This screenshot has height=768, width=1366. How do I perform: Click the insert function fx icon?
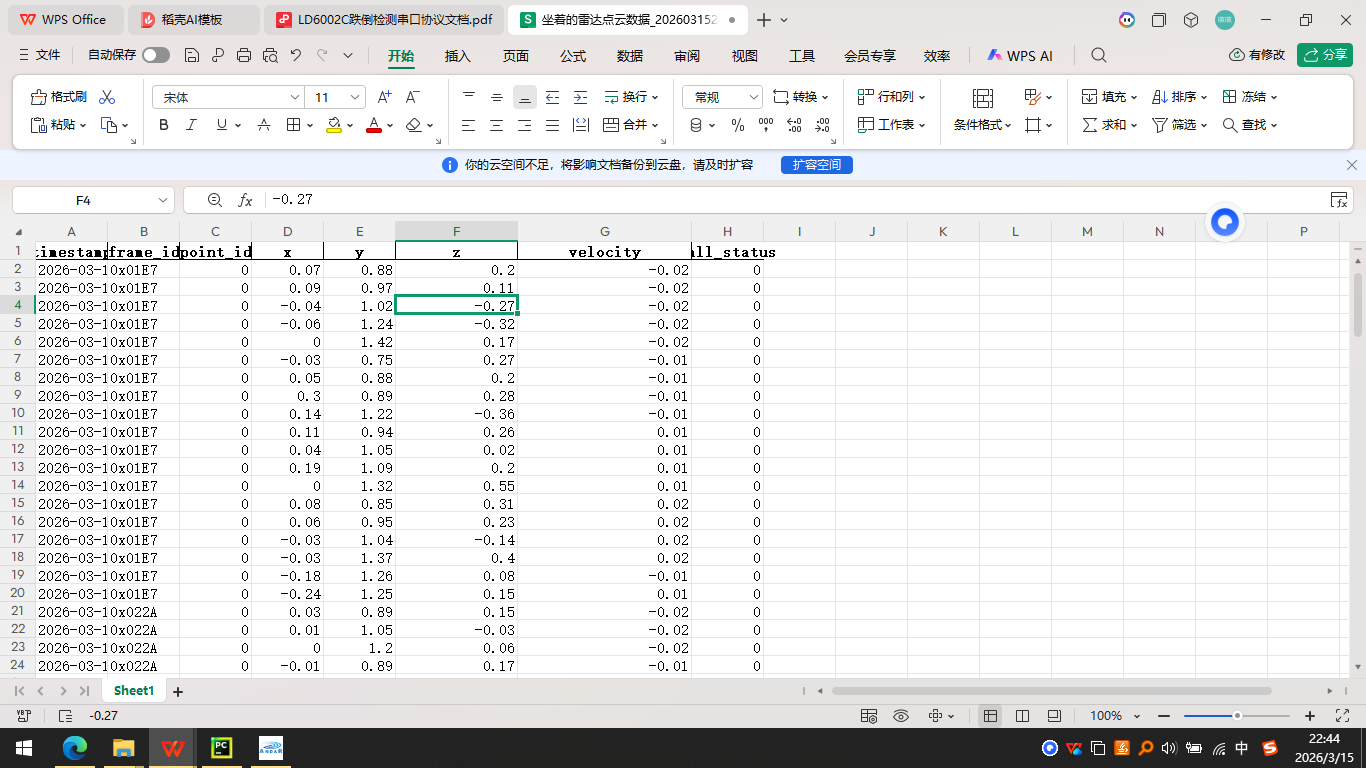(245, 200)
